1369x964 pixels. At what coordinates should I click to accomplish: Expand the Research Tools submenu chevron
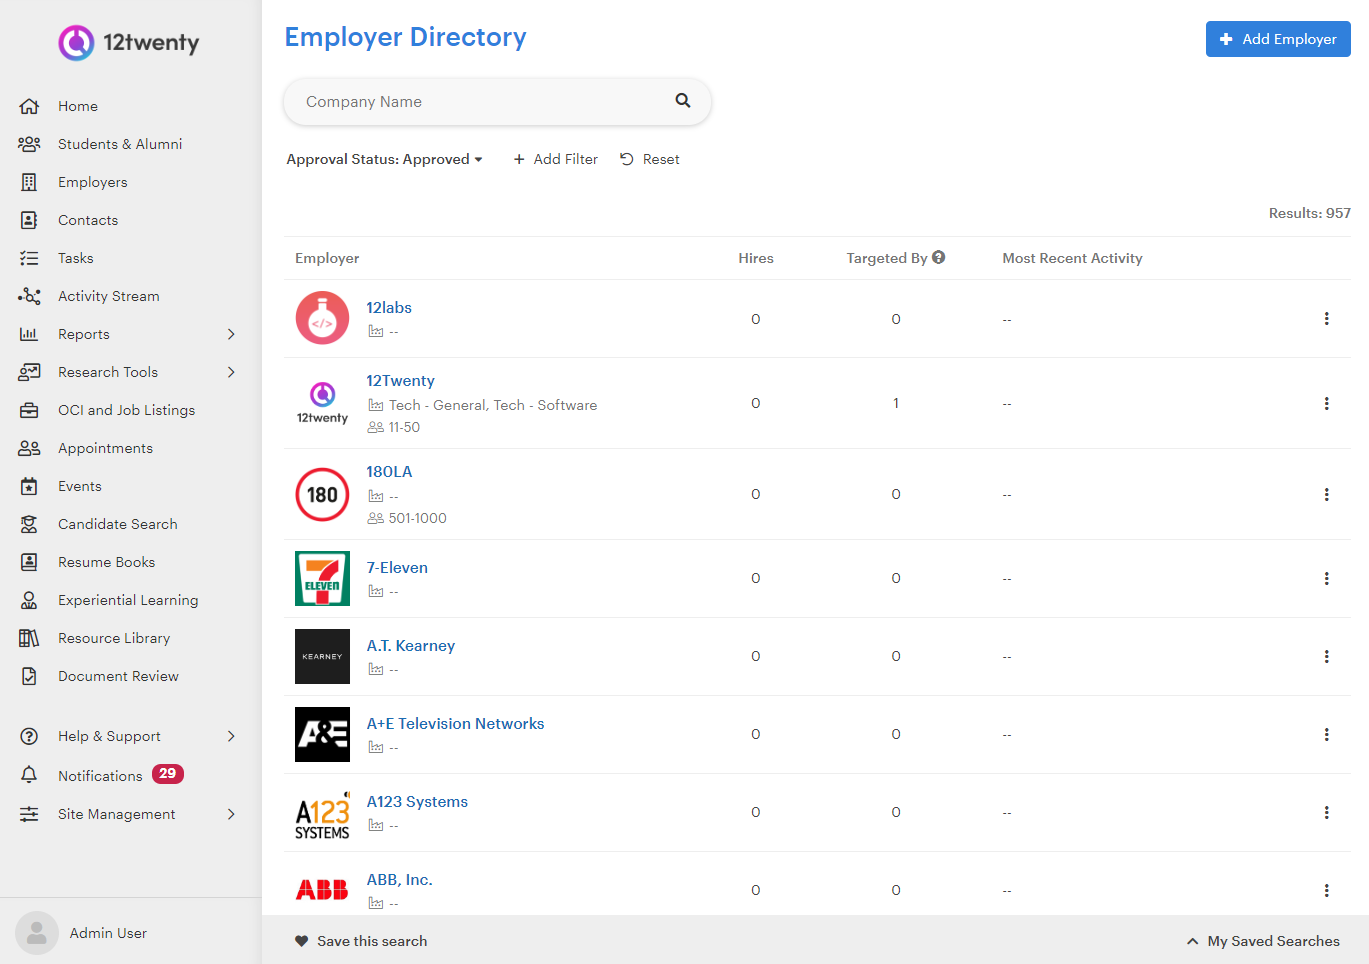pyautogui.click(x=231, y=372)
